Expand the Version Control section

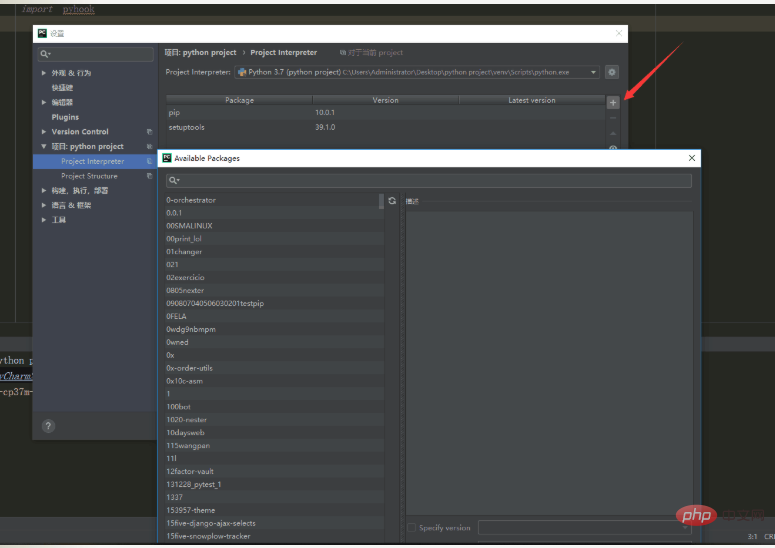[44, 131]
